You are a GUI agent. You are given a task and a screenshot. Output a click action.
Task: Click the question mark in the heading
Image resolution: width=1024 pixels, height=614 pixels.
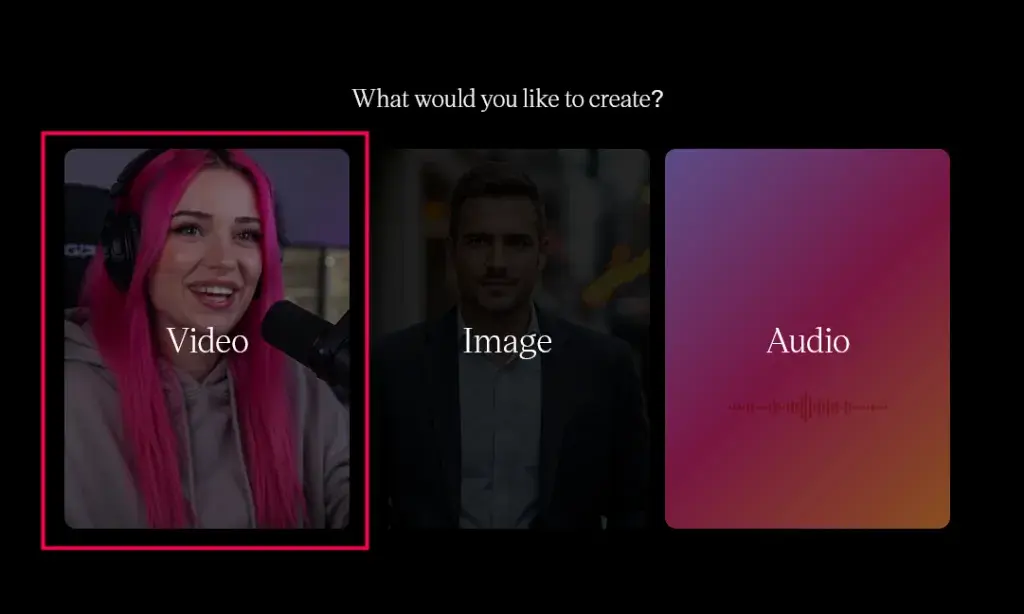(657, 99)
